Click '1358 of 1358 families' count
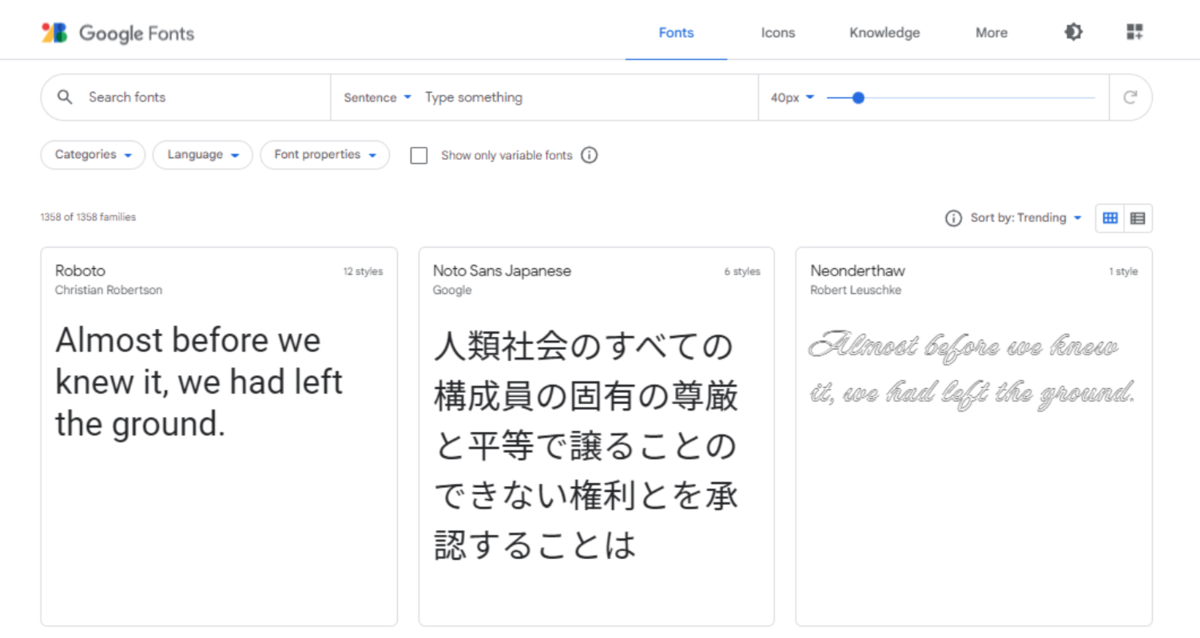Viewport: 1200px width, 638px height. click(x=88, y=217)
